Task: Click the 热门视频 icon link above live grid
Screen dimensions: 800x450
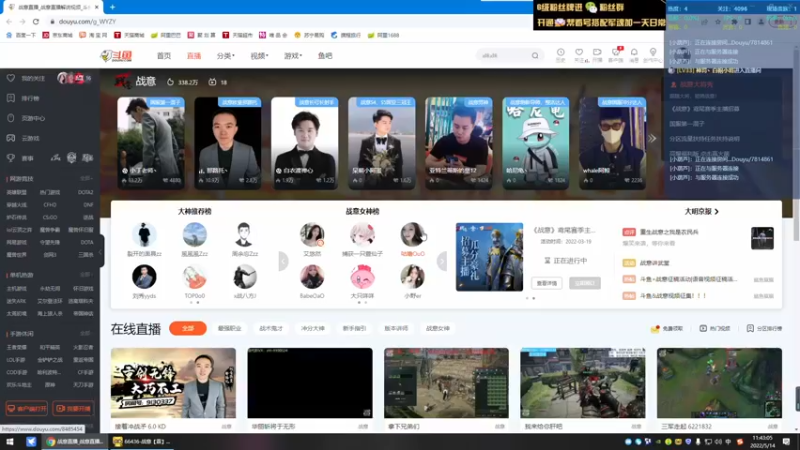Action: coord(714,329)
